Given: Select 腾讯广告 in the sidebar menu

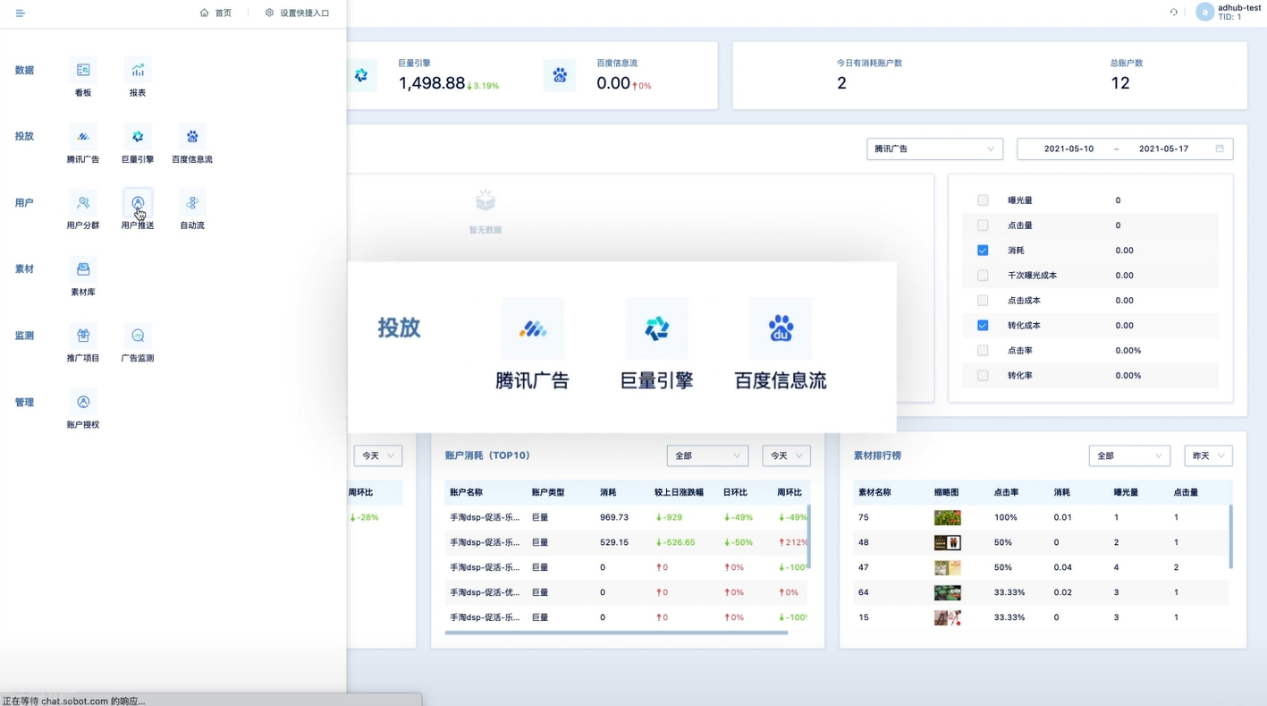Looking at the screenshot, I should (83, 137).
